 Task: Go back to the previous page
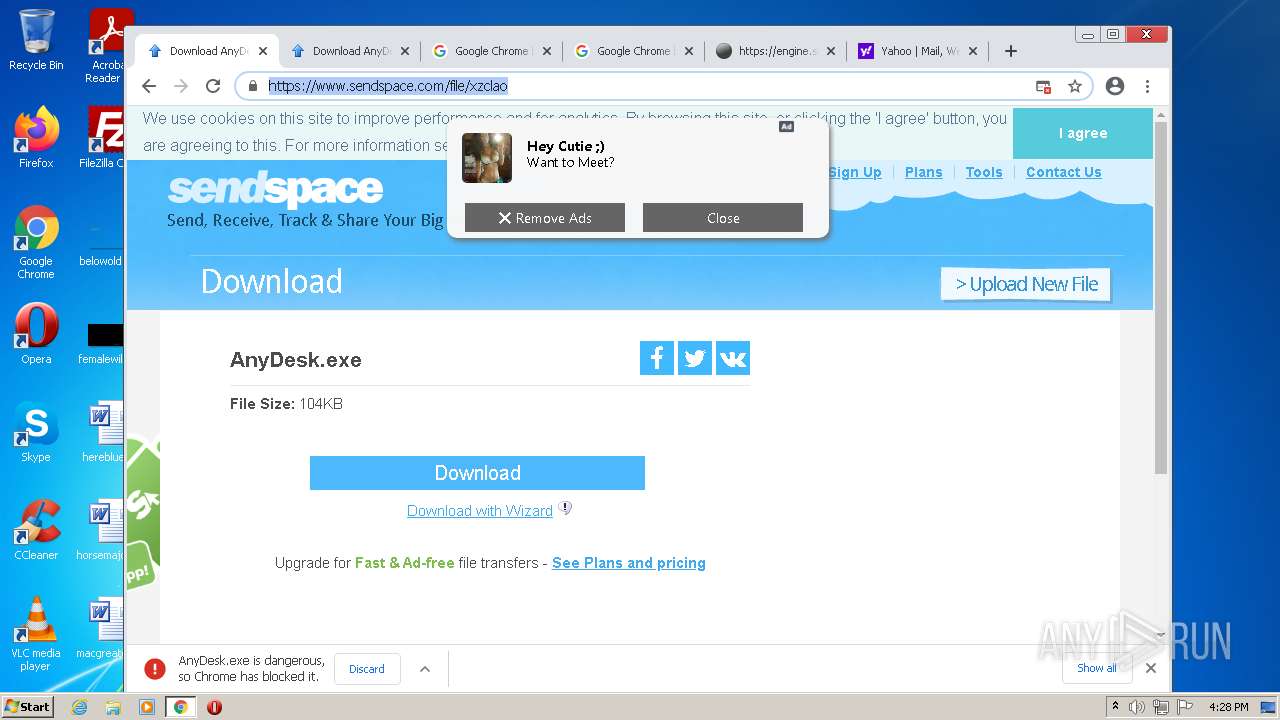pyautogui.click(x=149, y=86)
